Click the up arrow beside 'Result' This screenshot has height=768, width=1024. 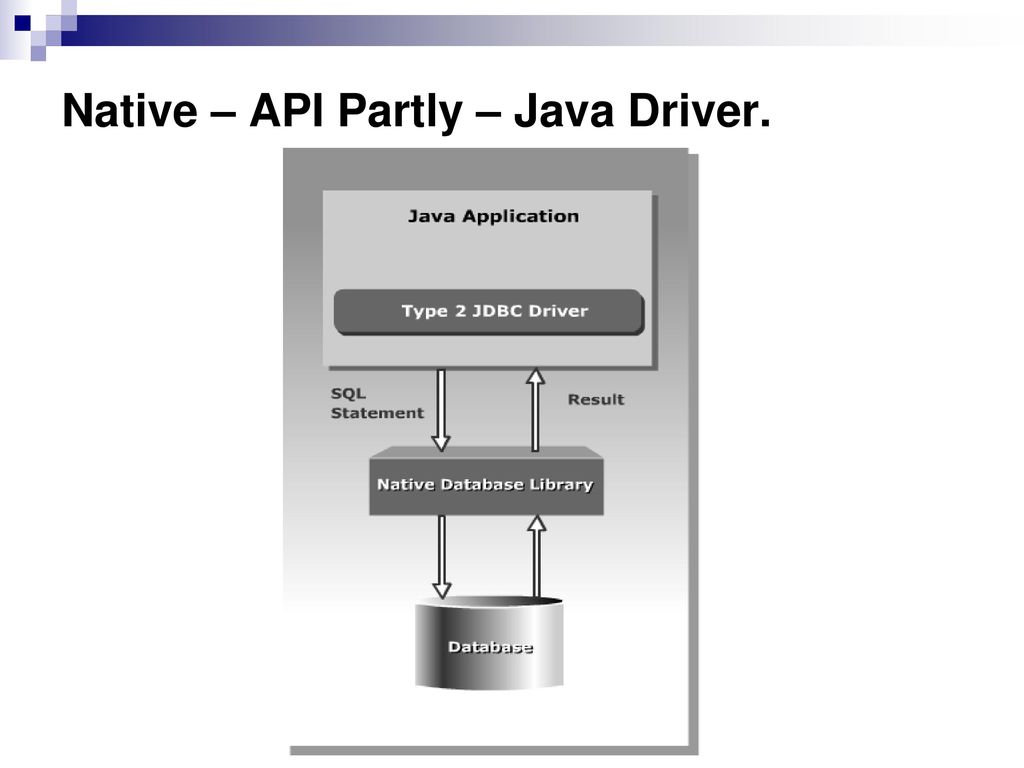point(536,409)
